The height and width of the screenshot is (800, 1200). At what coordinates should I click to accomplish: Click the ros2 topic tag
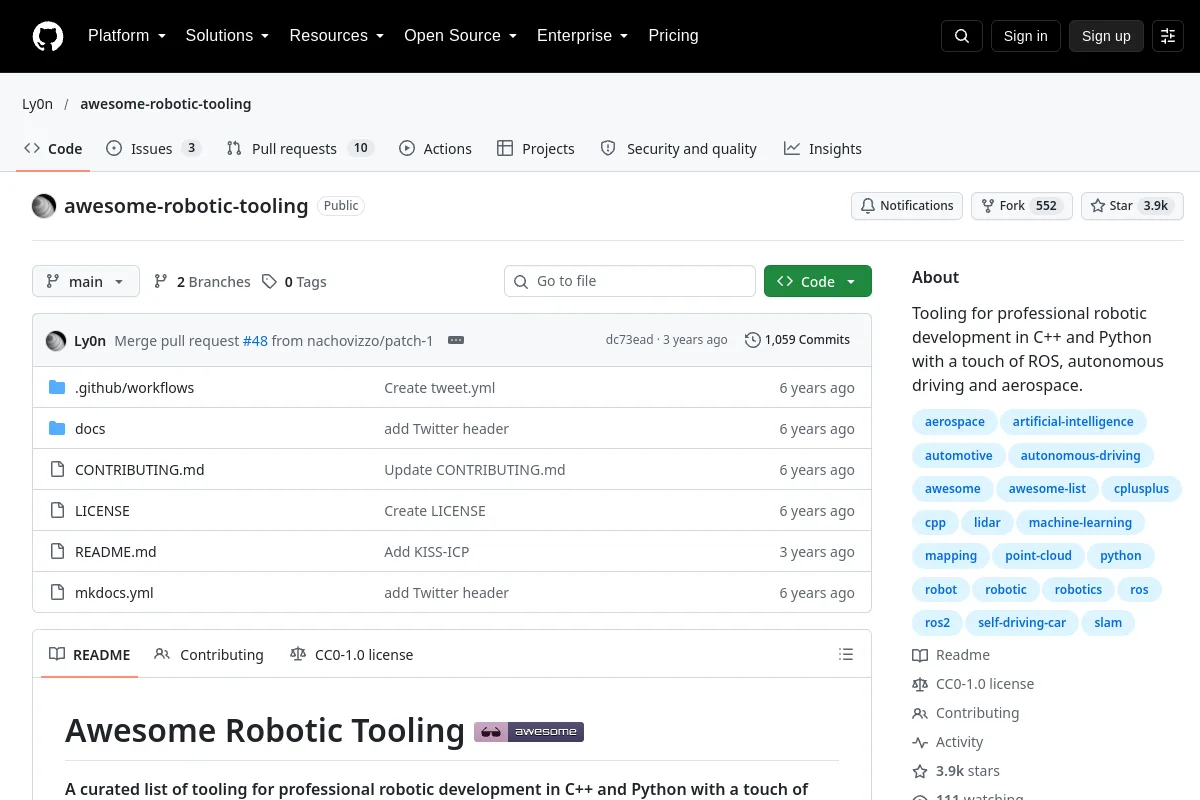(937, 623)
